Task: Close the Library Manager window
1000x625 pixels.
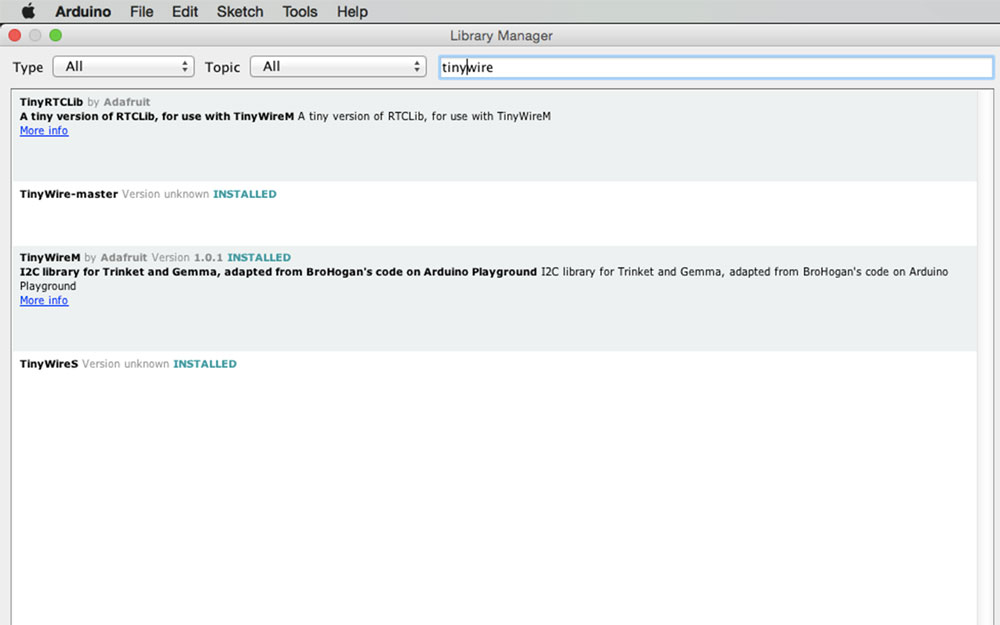Action: pos(15,35)
